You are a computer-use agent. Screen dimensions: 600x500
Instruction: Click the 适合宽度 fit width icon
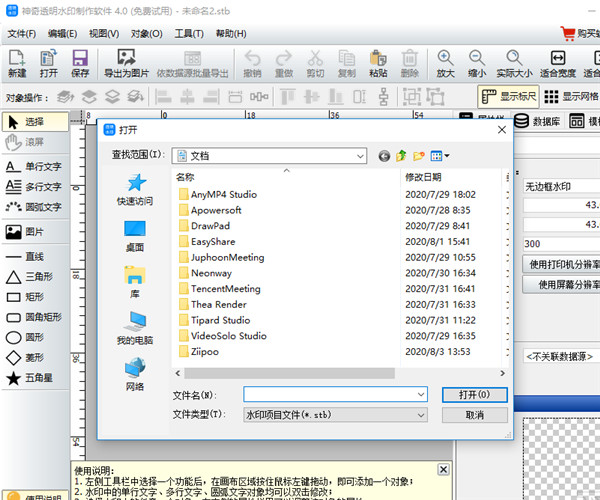(x=558, y=64)
